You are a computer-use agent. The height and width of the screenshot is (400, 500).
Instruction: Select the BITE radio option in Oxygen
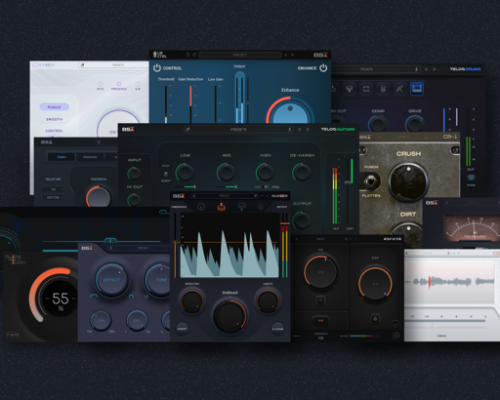100,84
